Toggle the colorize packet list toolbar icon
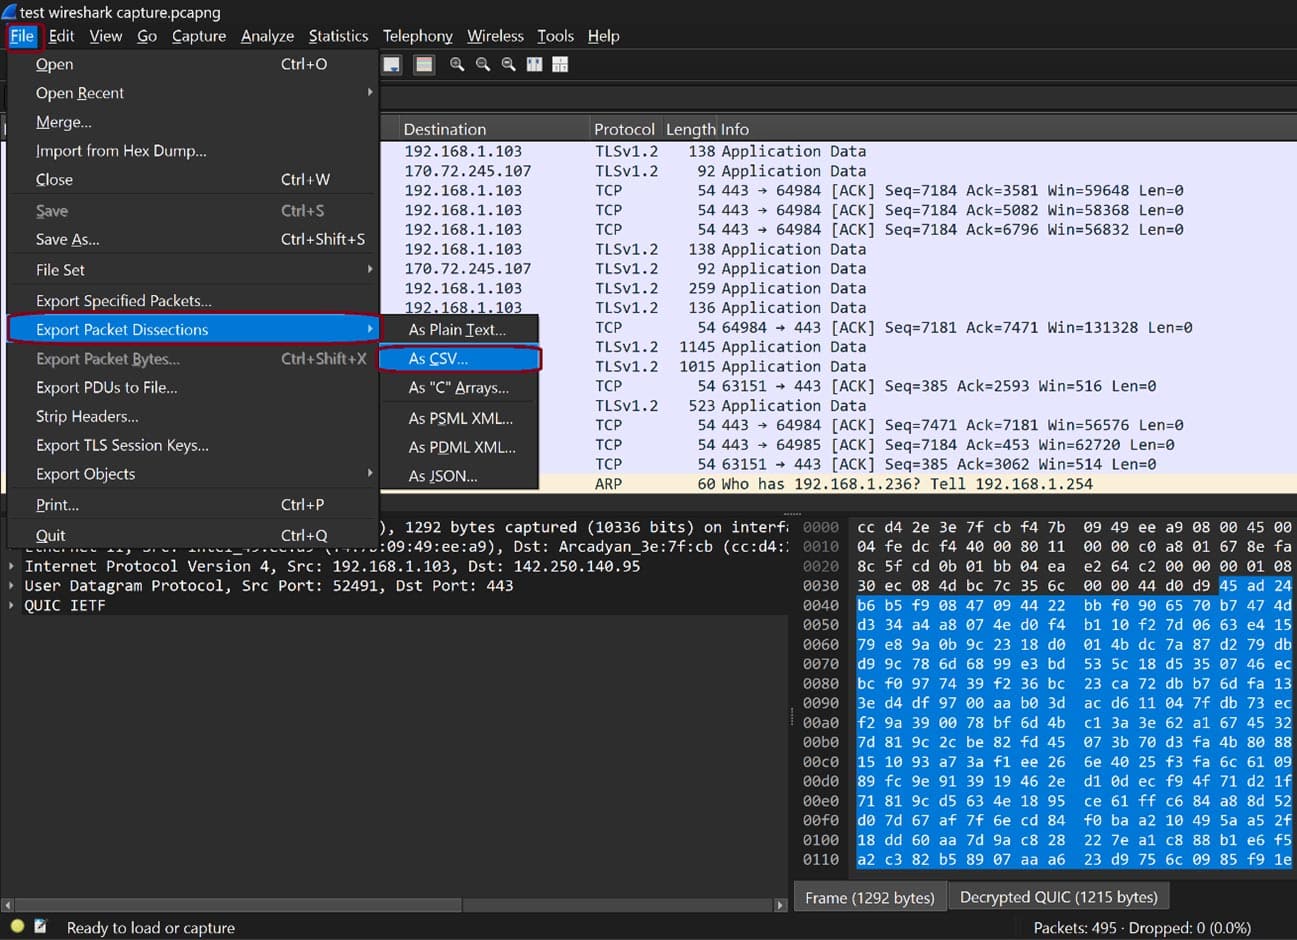 [424, 64]
